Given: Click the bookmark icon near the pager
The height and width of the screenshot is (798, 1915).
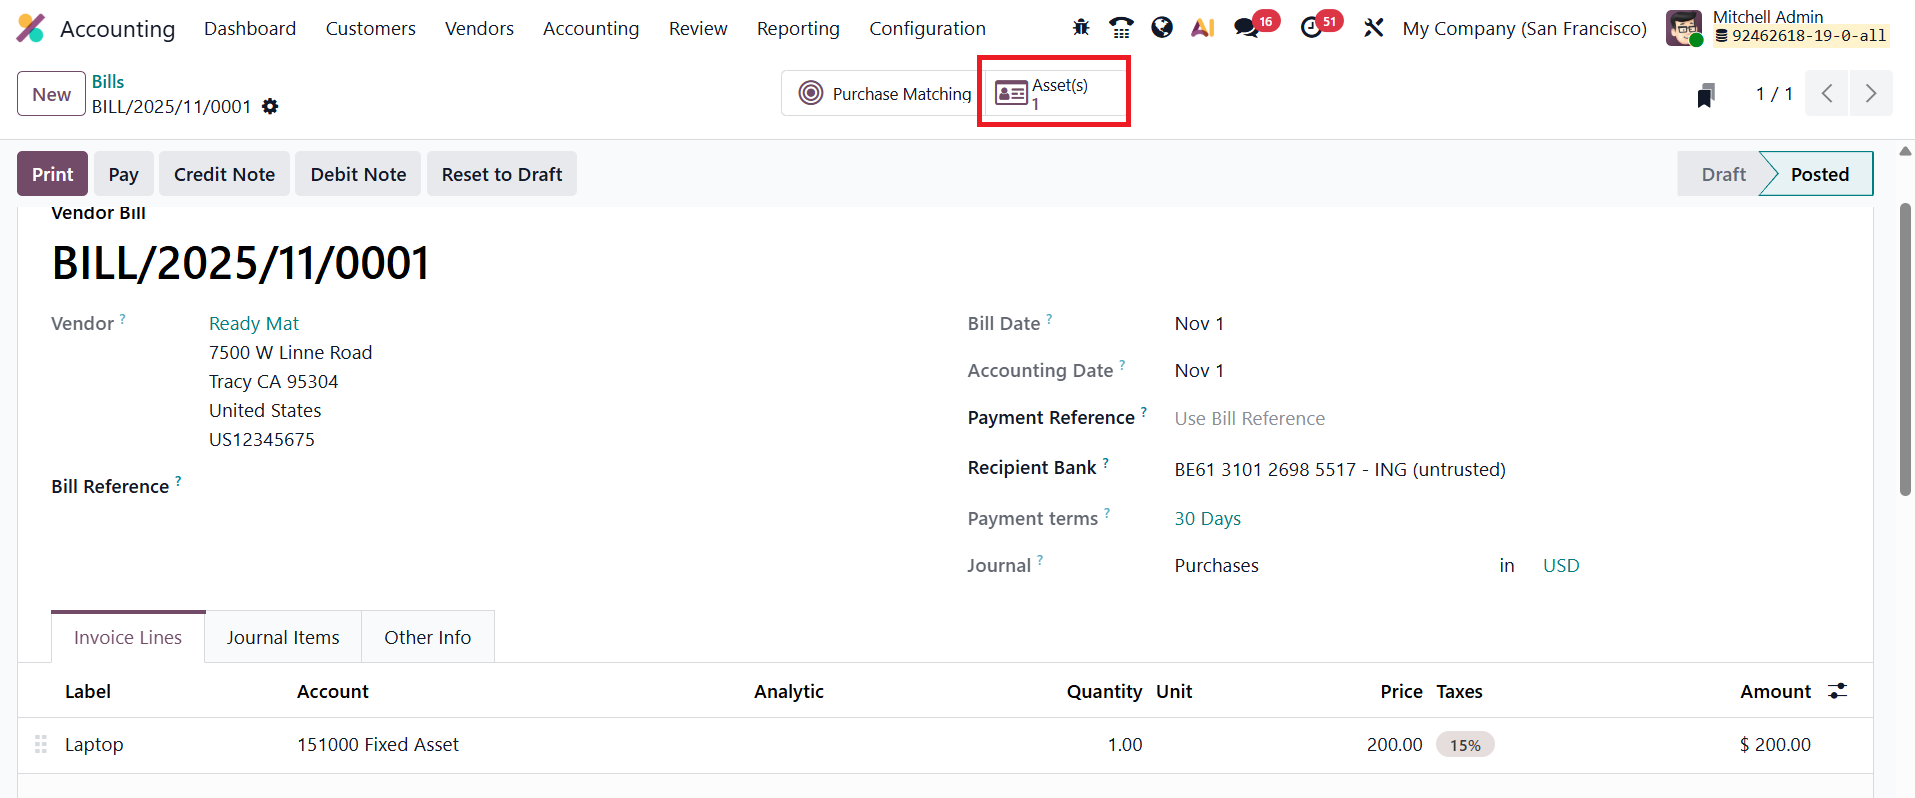Looking at the screenshot, I should [x=1706, y=95].
